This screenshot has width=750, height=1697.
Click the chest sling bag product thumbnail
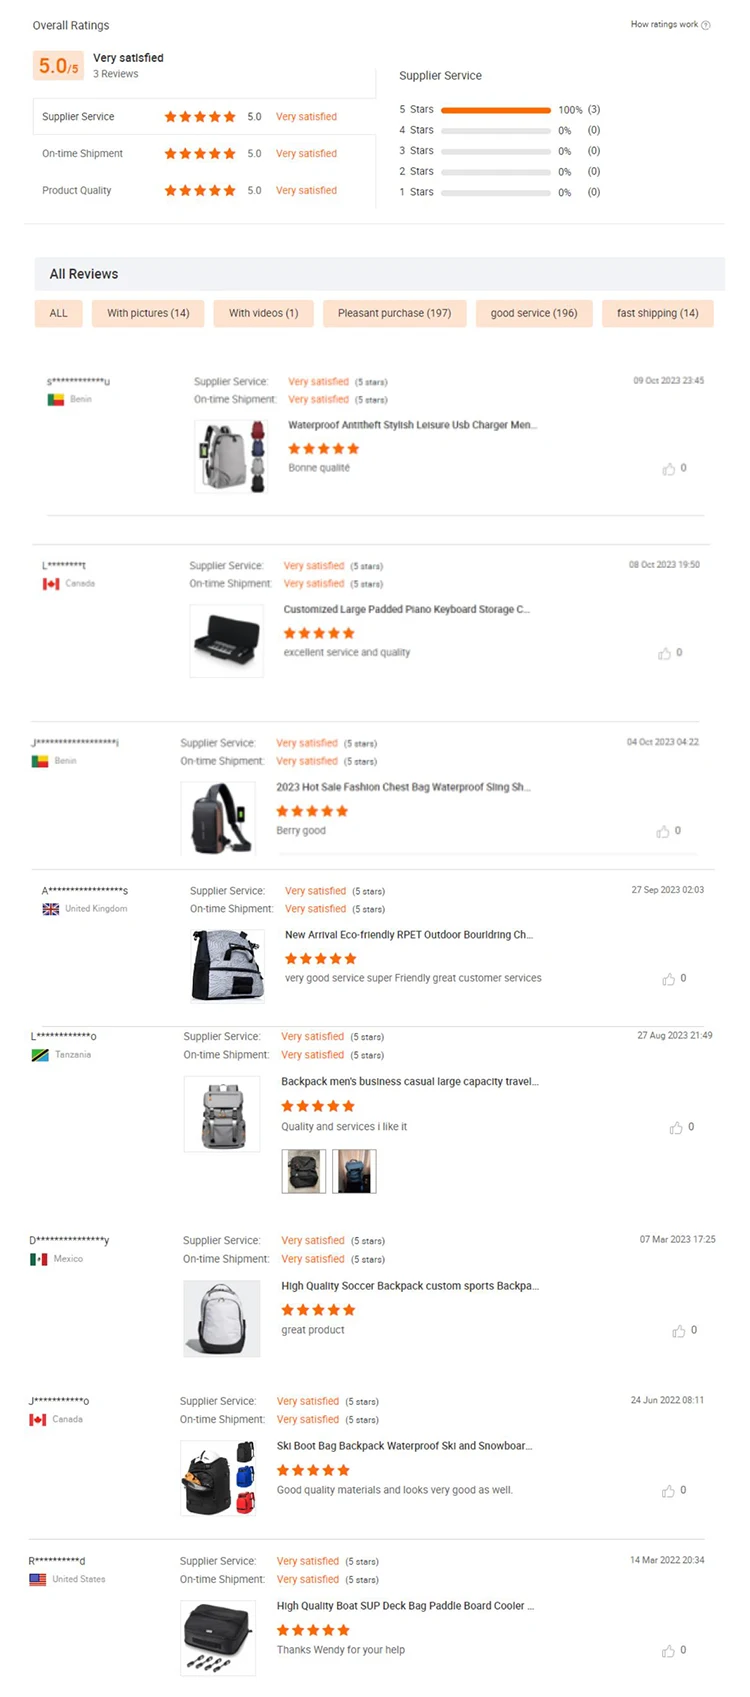218,818
